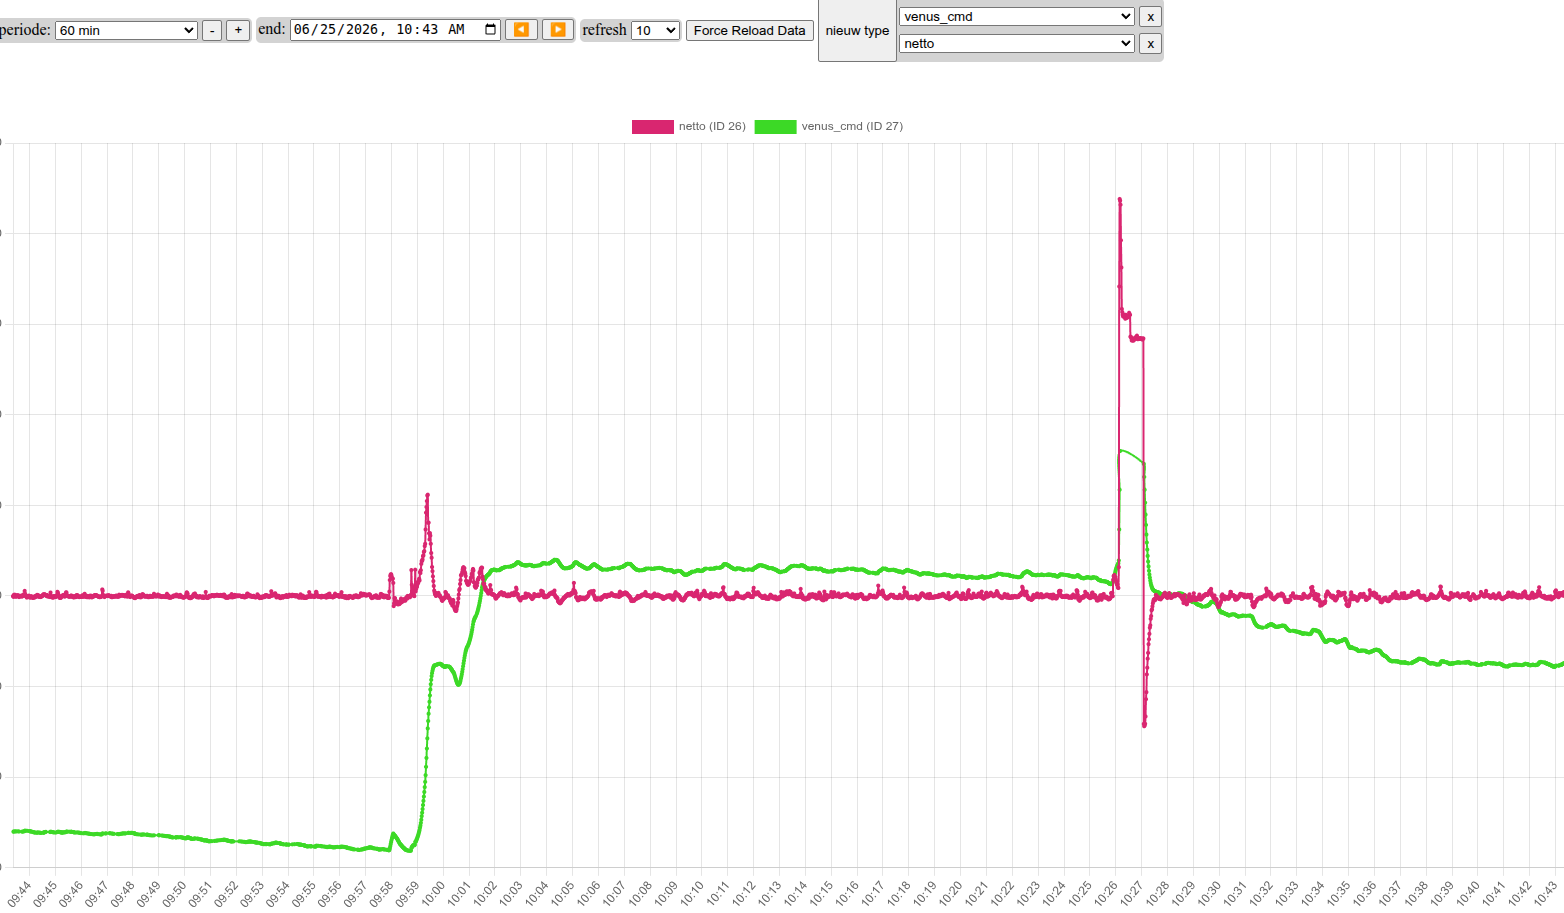Click the venus_cmd (ID 27) legend label

click(x=852, y=127)
